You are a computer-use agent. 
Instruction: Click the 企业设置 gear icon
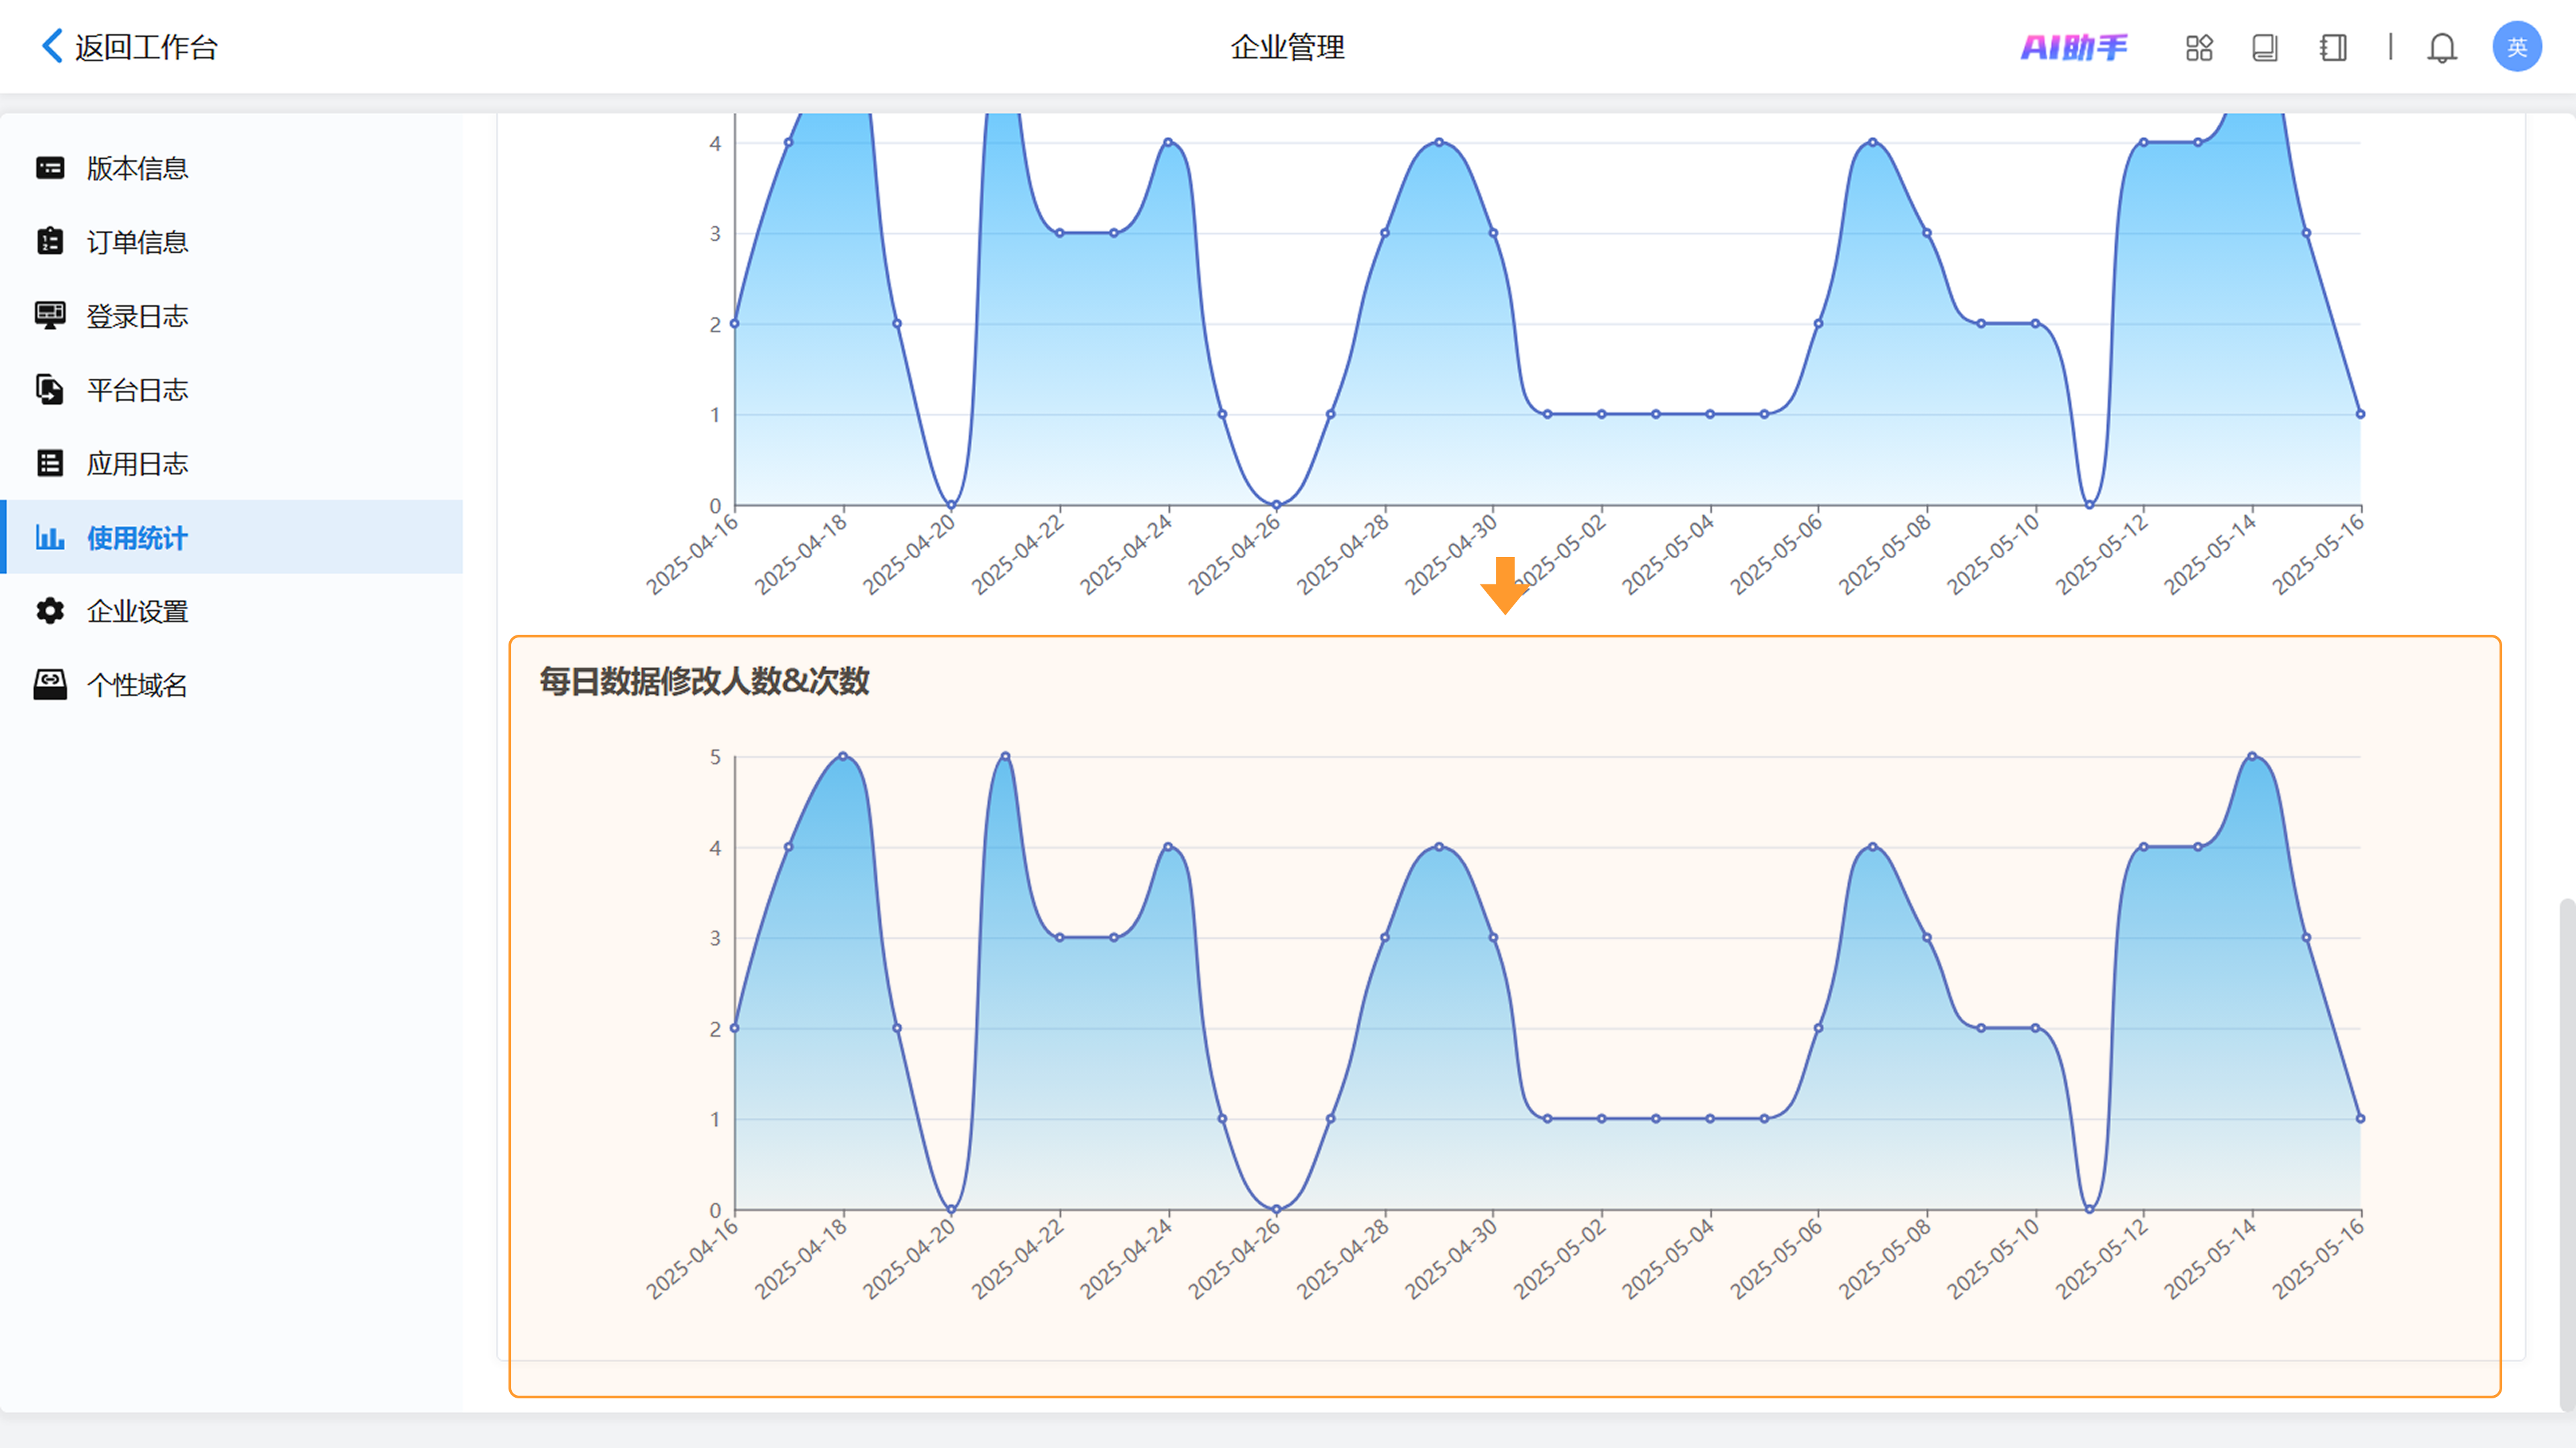50,611
